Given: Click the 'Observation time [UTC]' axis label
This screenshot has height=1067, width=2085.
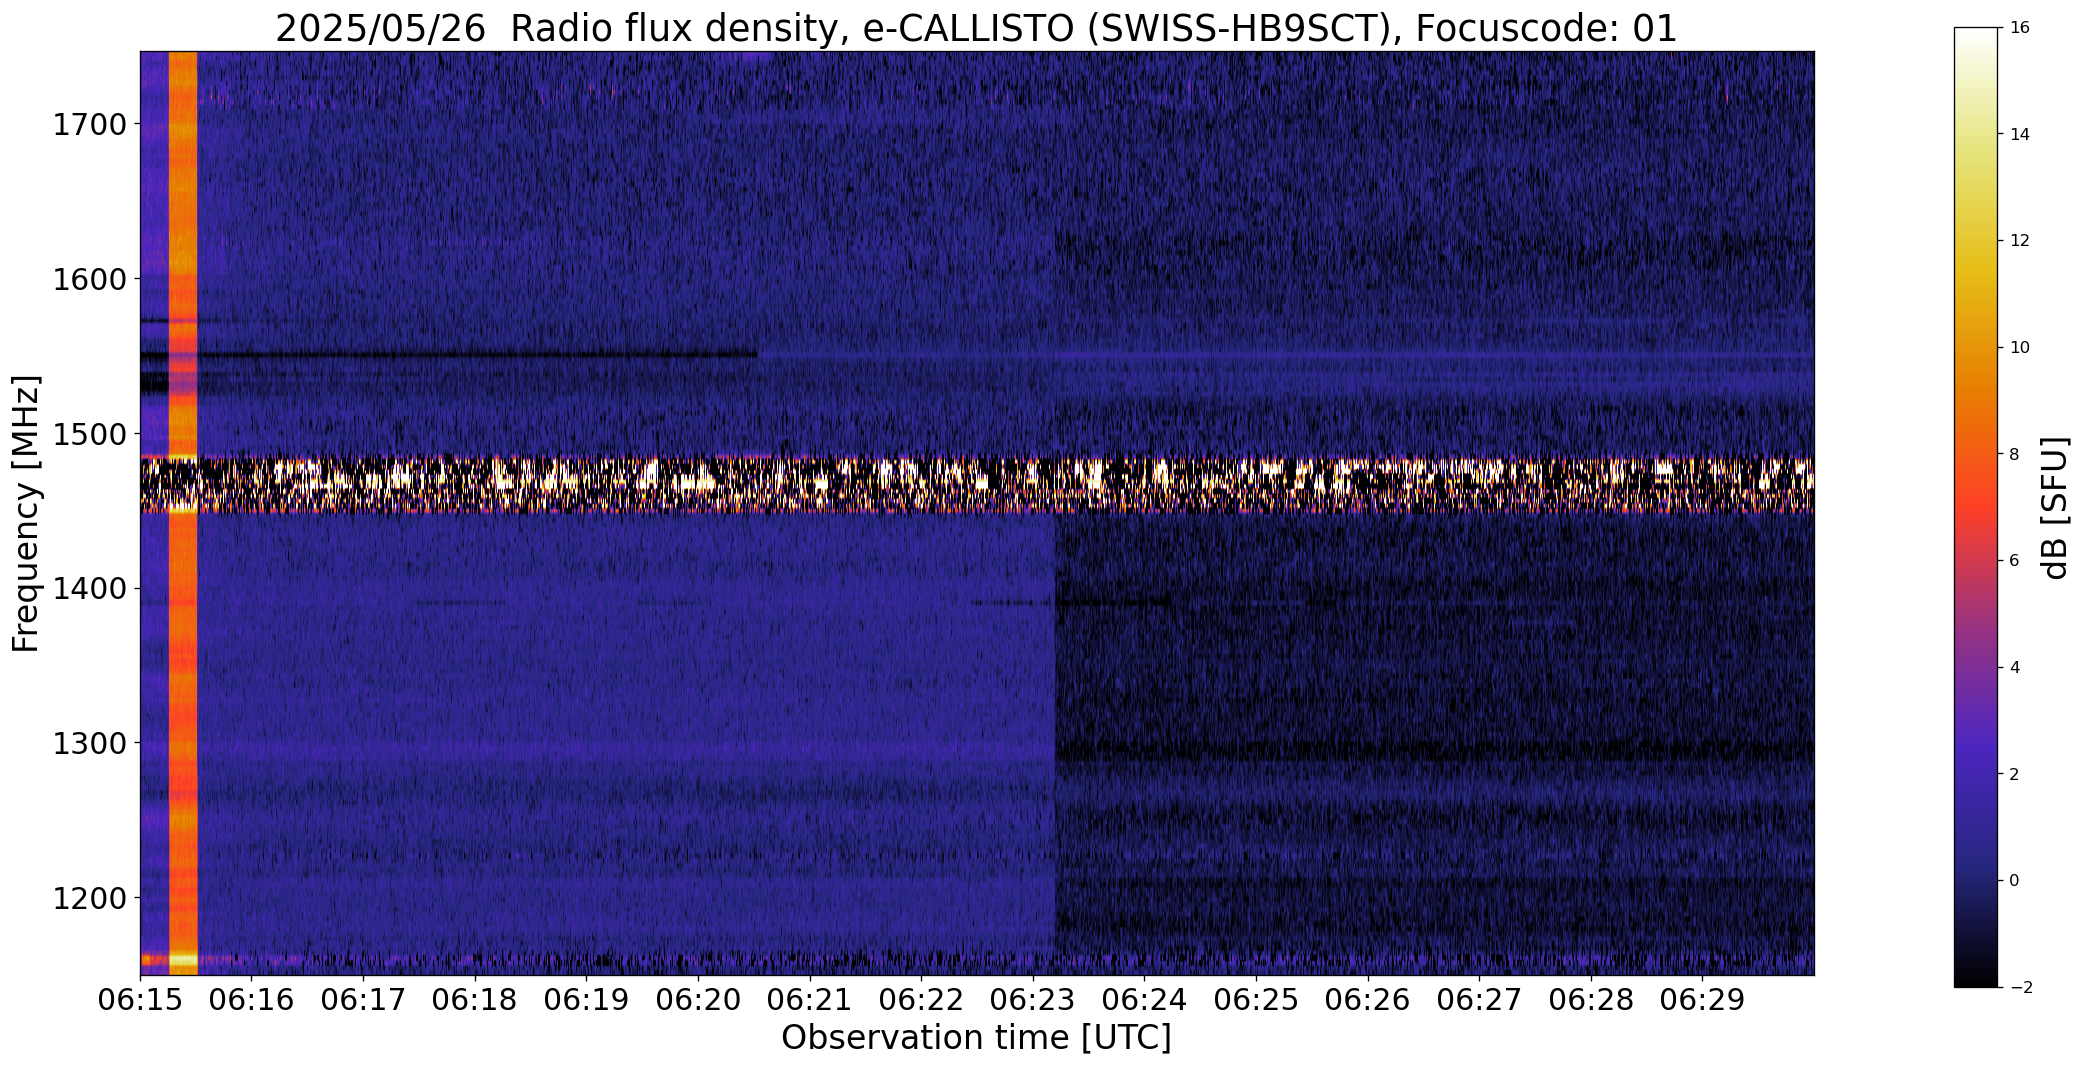Looking at the screenshot, I should (976, 1038).
